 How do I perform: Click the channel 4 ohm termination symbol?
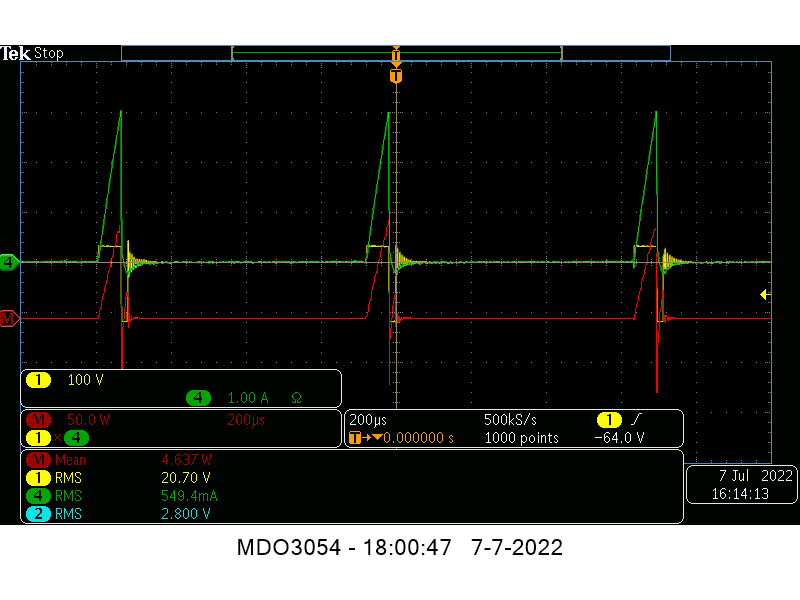(296, 398)
